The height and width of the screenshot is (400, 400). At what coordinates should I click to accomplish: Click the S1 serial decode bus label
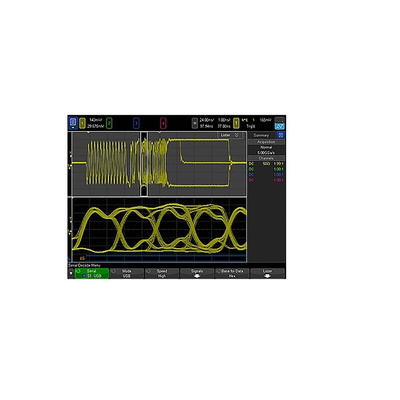point(82,258)
